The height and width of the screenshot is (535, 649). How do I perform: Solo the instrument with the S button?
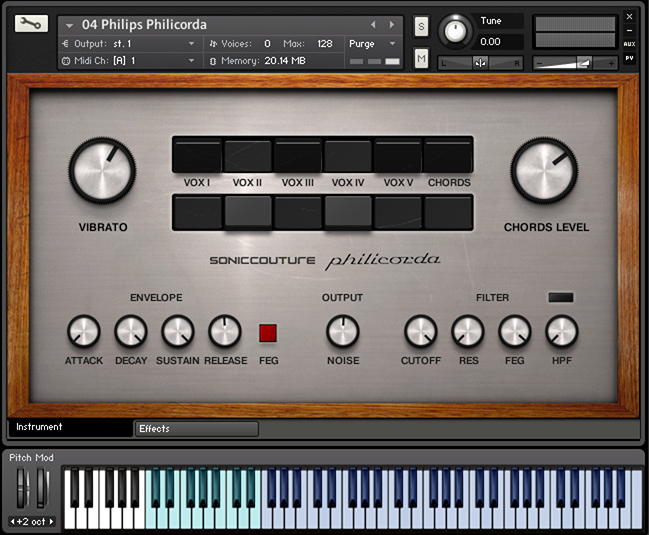421,26
